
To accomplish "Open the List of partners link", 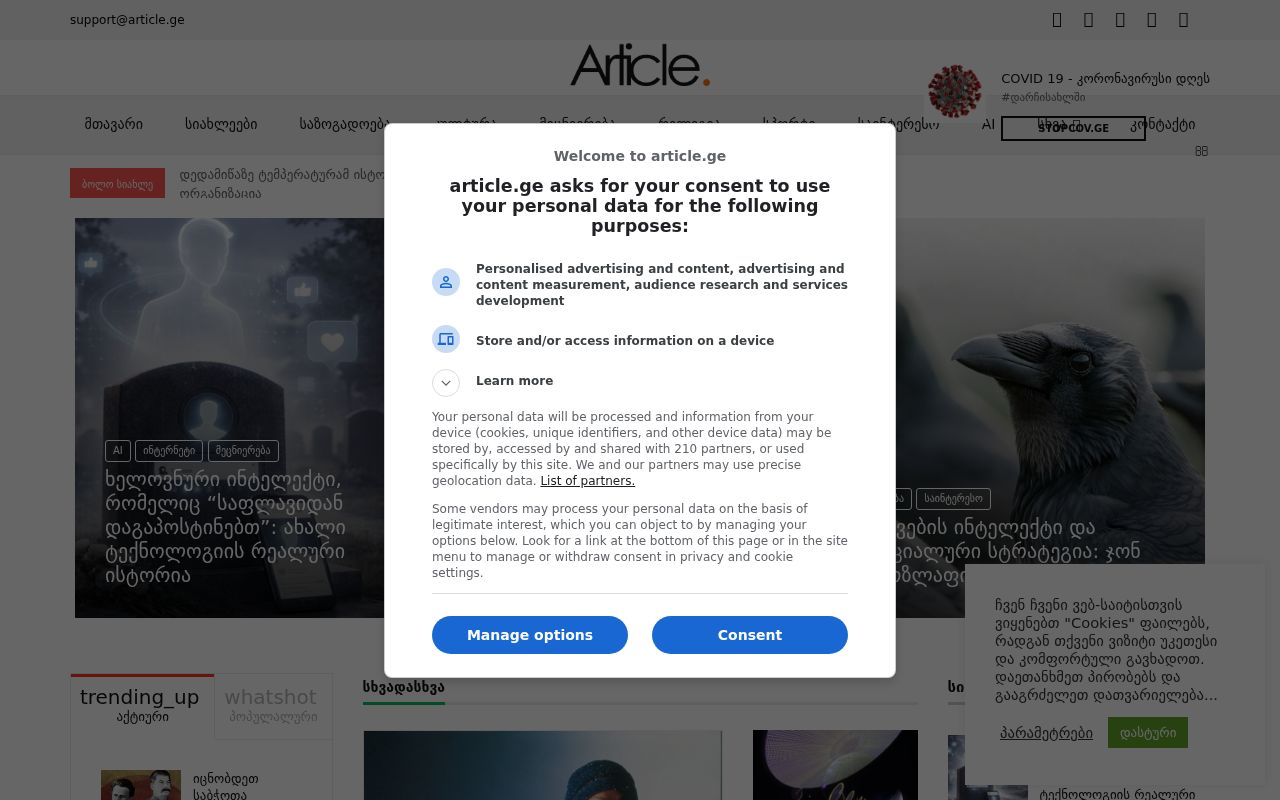I will [587, 481].
